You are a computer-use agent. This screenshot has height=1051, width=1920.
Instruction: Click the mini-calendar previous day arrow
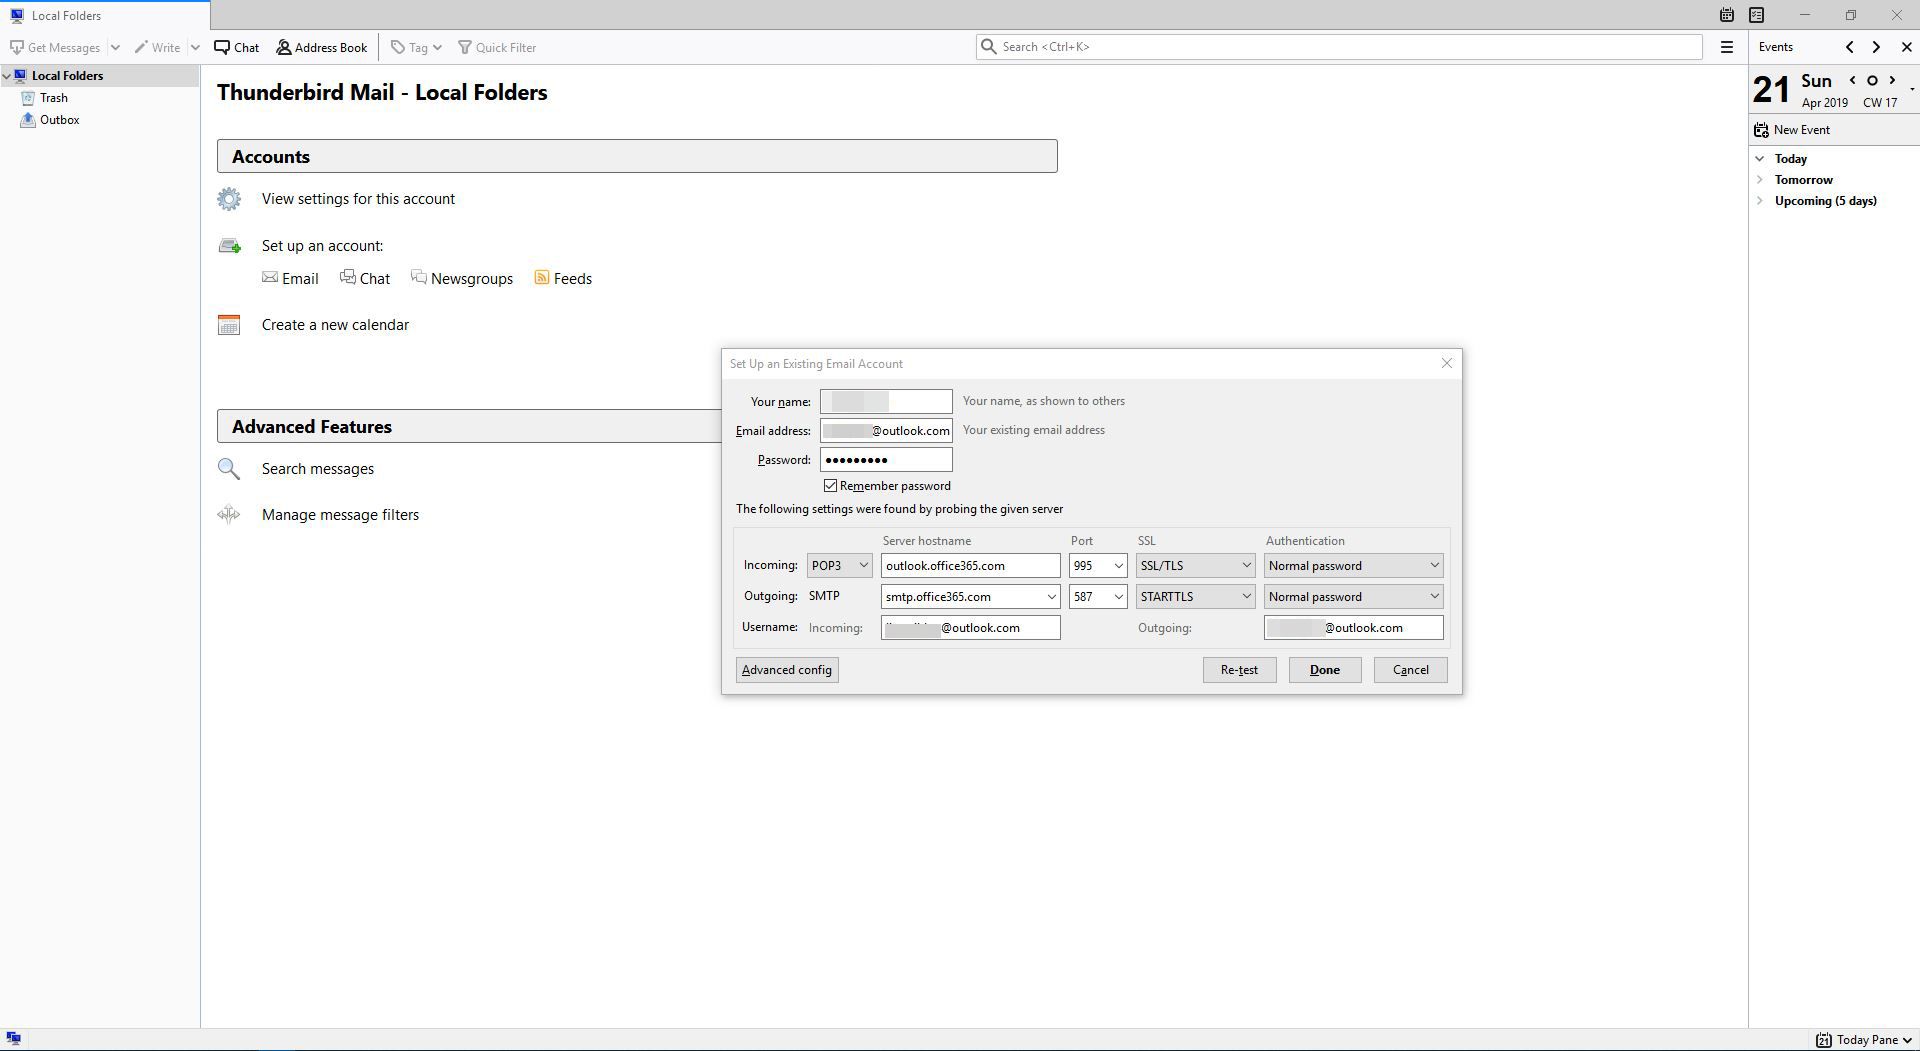coord(1852,81)
